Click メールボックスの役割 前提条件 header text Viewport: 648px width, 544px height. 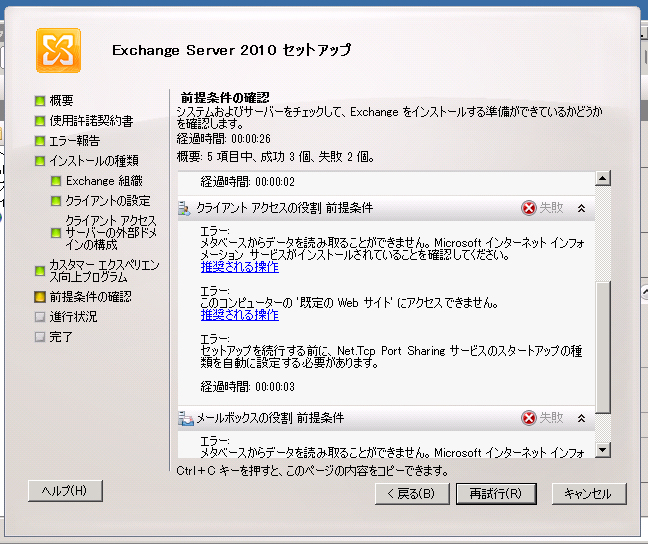pyautogui.click(x=270, y=418)
